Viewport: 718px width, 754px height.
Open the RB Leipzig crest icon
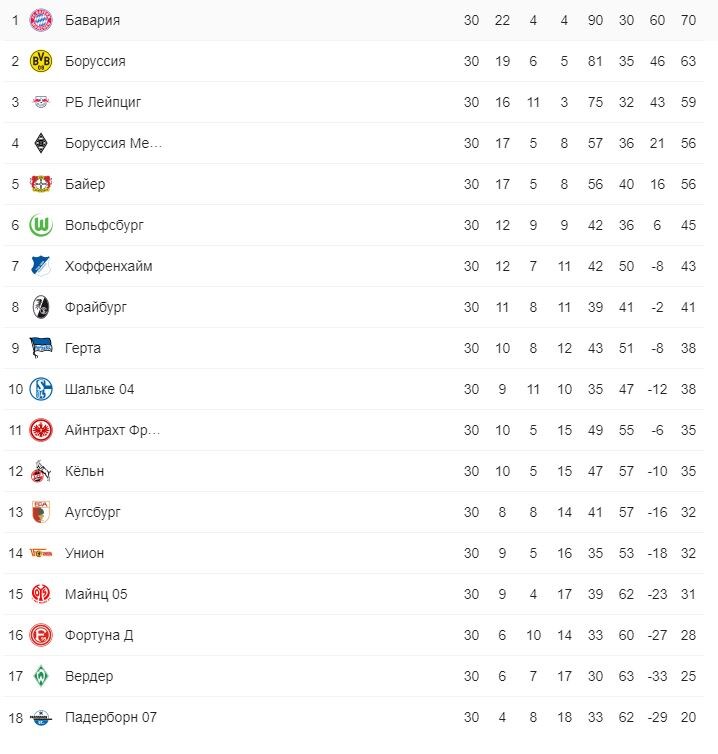pyautogui.click(x=41, y=102)
